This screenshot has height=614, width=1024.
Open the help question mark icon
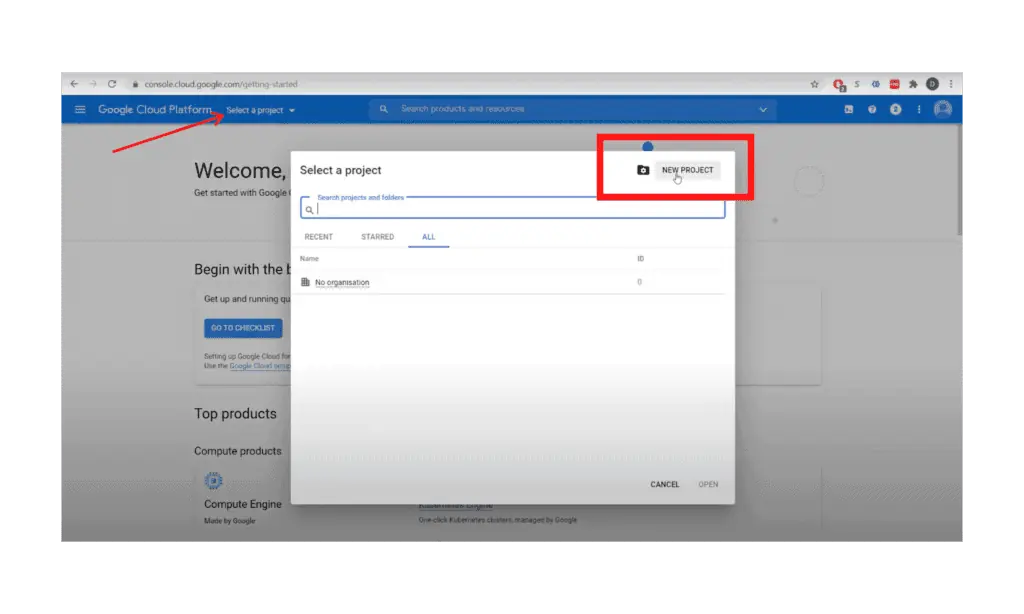pos(872,110)
